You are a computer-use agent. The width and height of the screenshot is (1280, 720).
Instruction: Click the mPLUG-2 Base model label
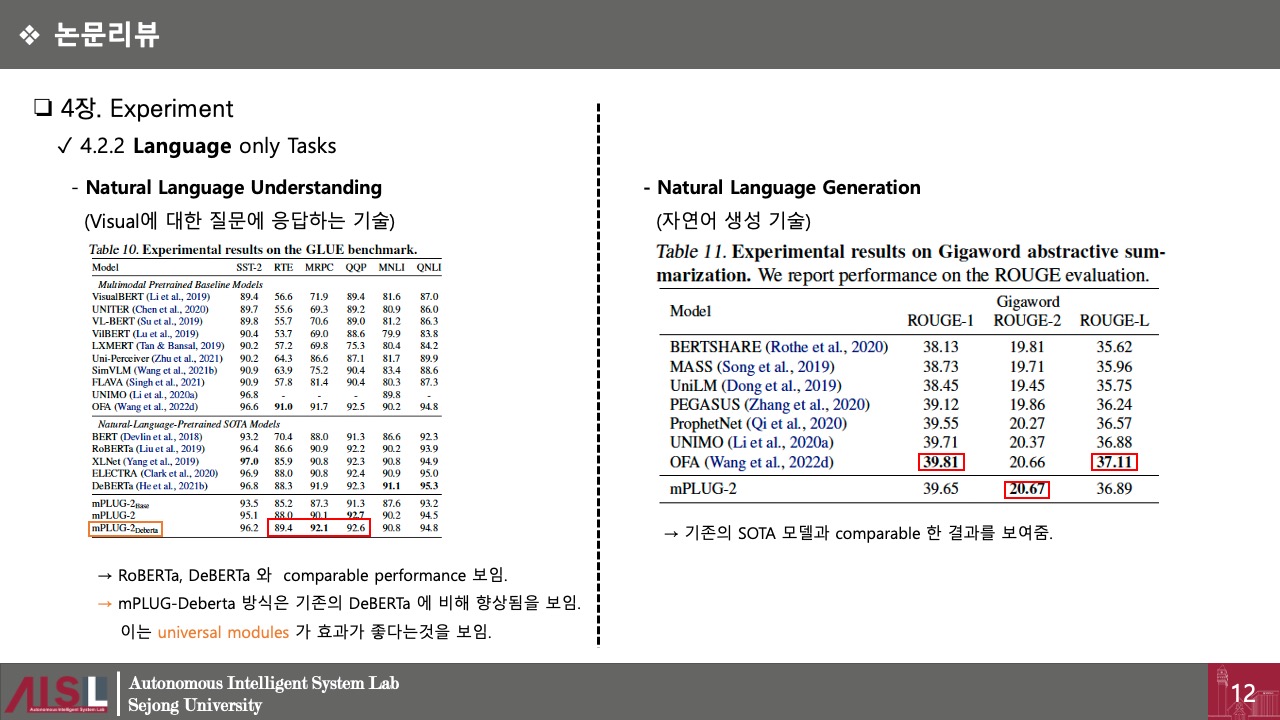[119, 504]
